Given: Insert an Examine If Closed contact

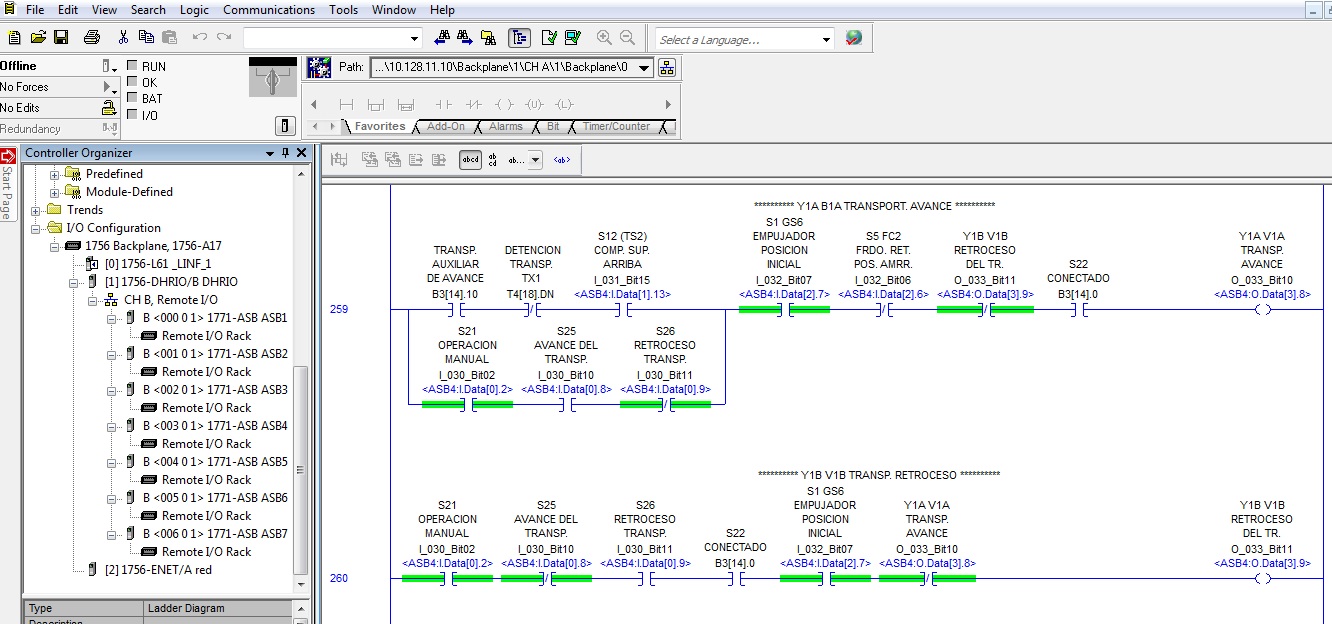Looking at the screenshot, I should [x=442, y=104].
